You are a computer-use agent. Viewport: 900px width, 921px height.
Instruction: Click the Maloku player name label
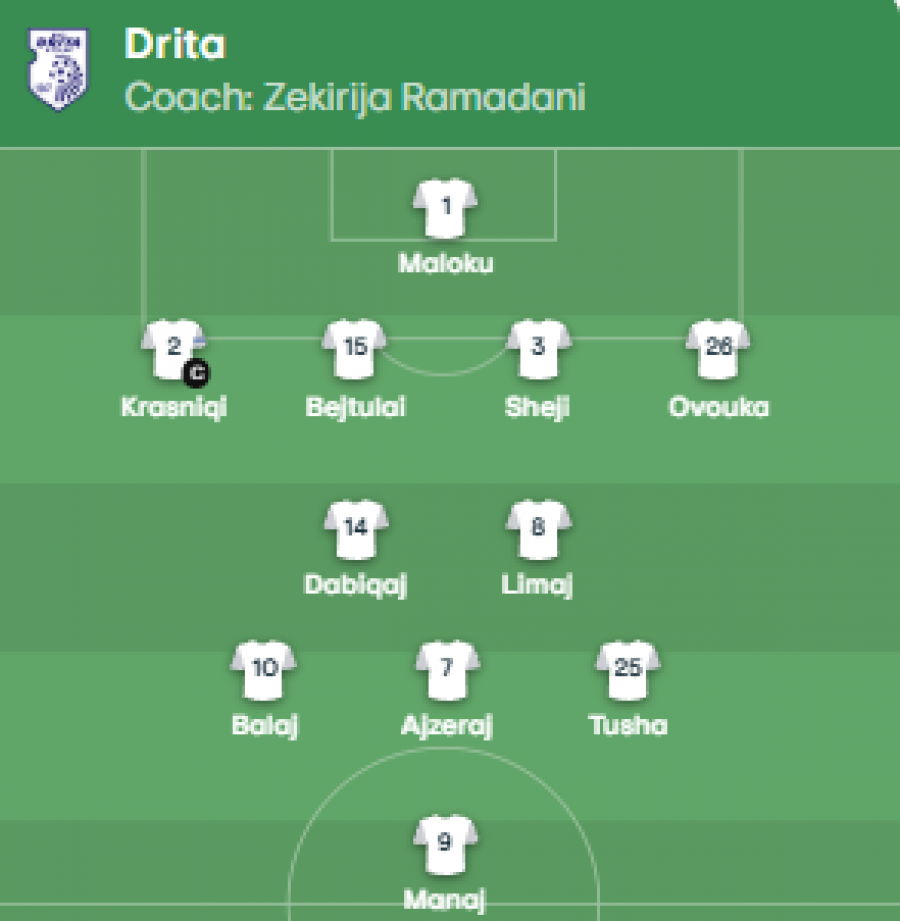[x=446, y=263]
